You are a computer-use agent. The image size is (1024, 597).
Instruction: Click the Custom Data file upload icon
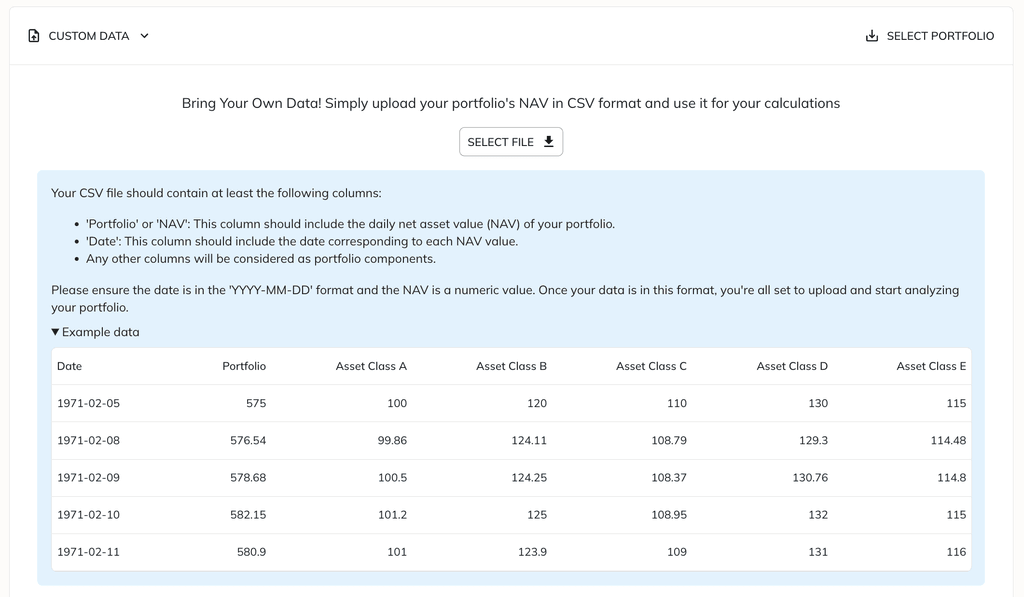coord(34,36)
